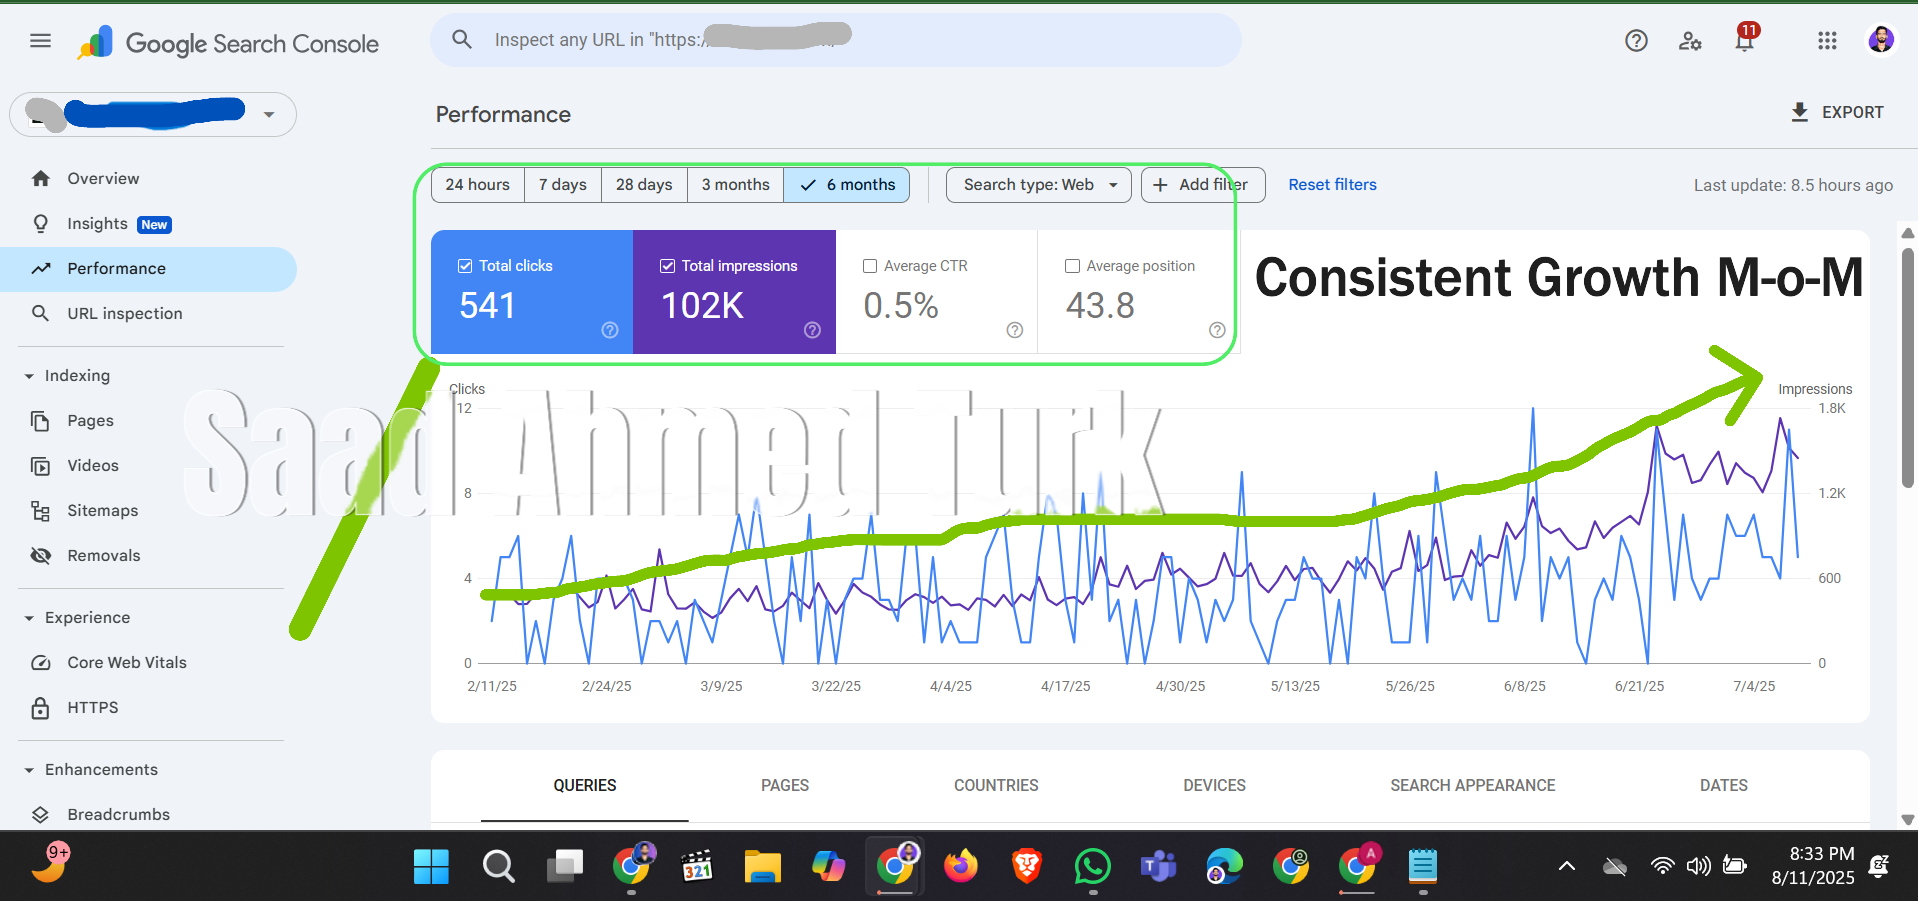The image size is (1918, 901).
Task: Select the 28 days date range
Action: (644, 185)
